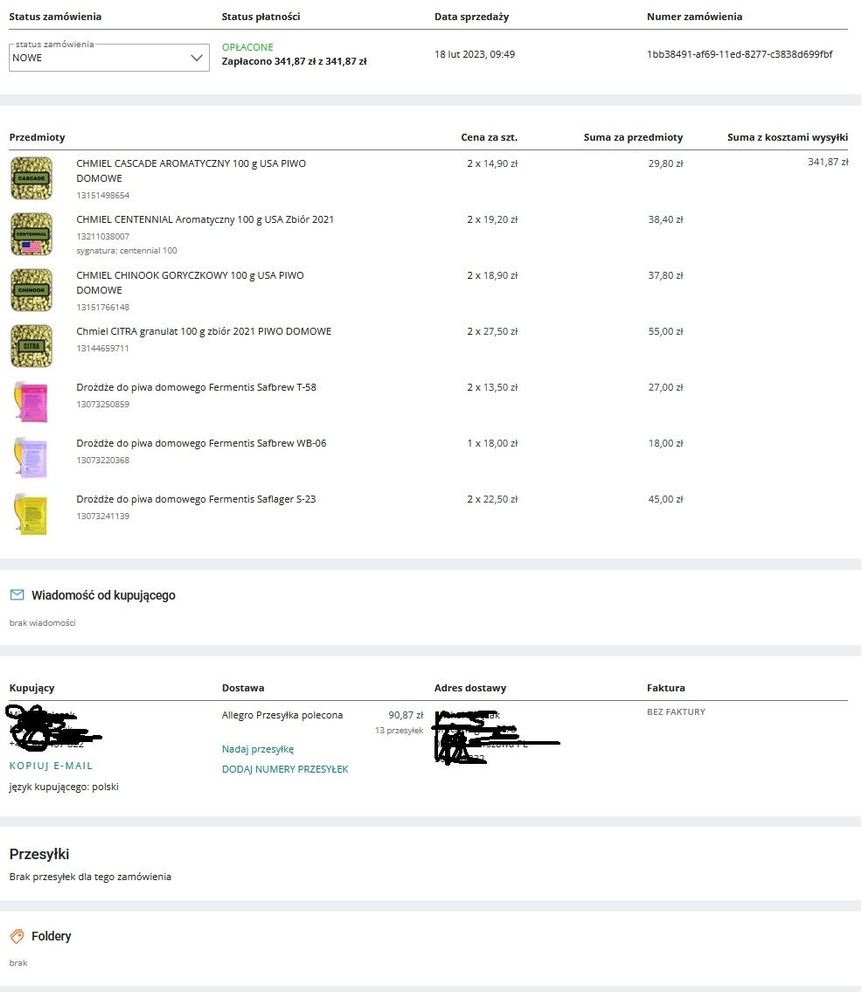Click DODAJ NUMERY PRZESYŁEK link

(285, 769)
